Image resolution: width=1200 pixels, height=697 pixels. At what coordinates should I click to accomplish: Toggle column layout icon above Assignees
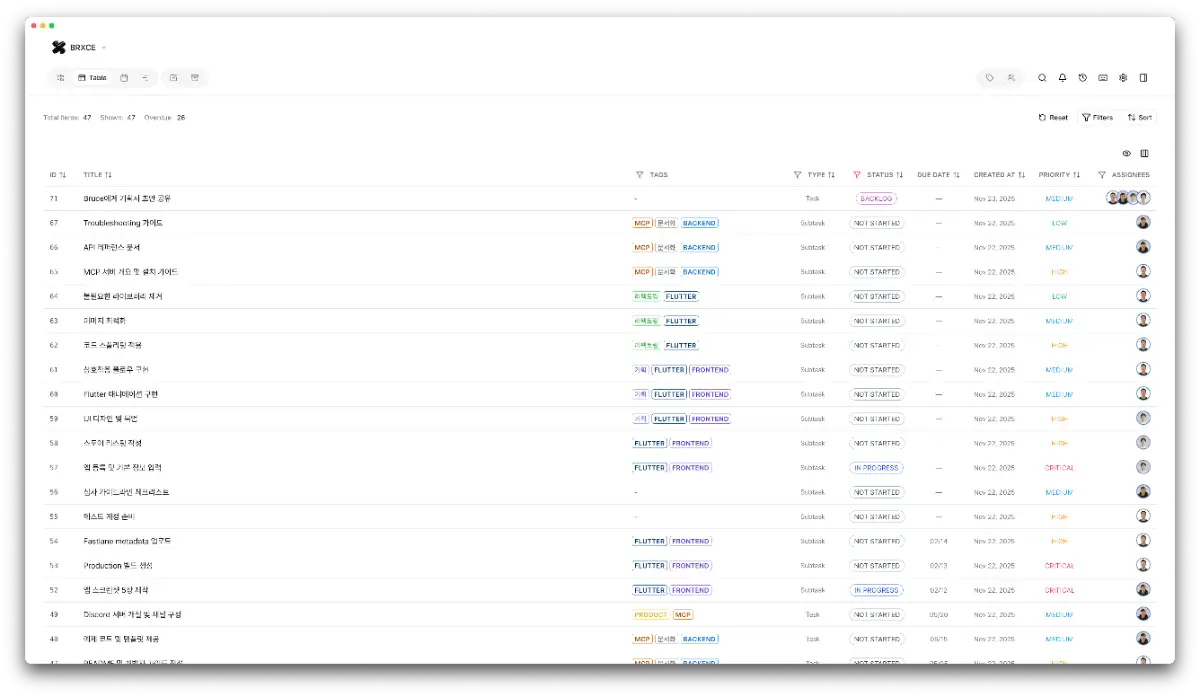(1145, 154)
